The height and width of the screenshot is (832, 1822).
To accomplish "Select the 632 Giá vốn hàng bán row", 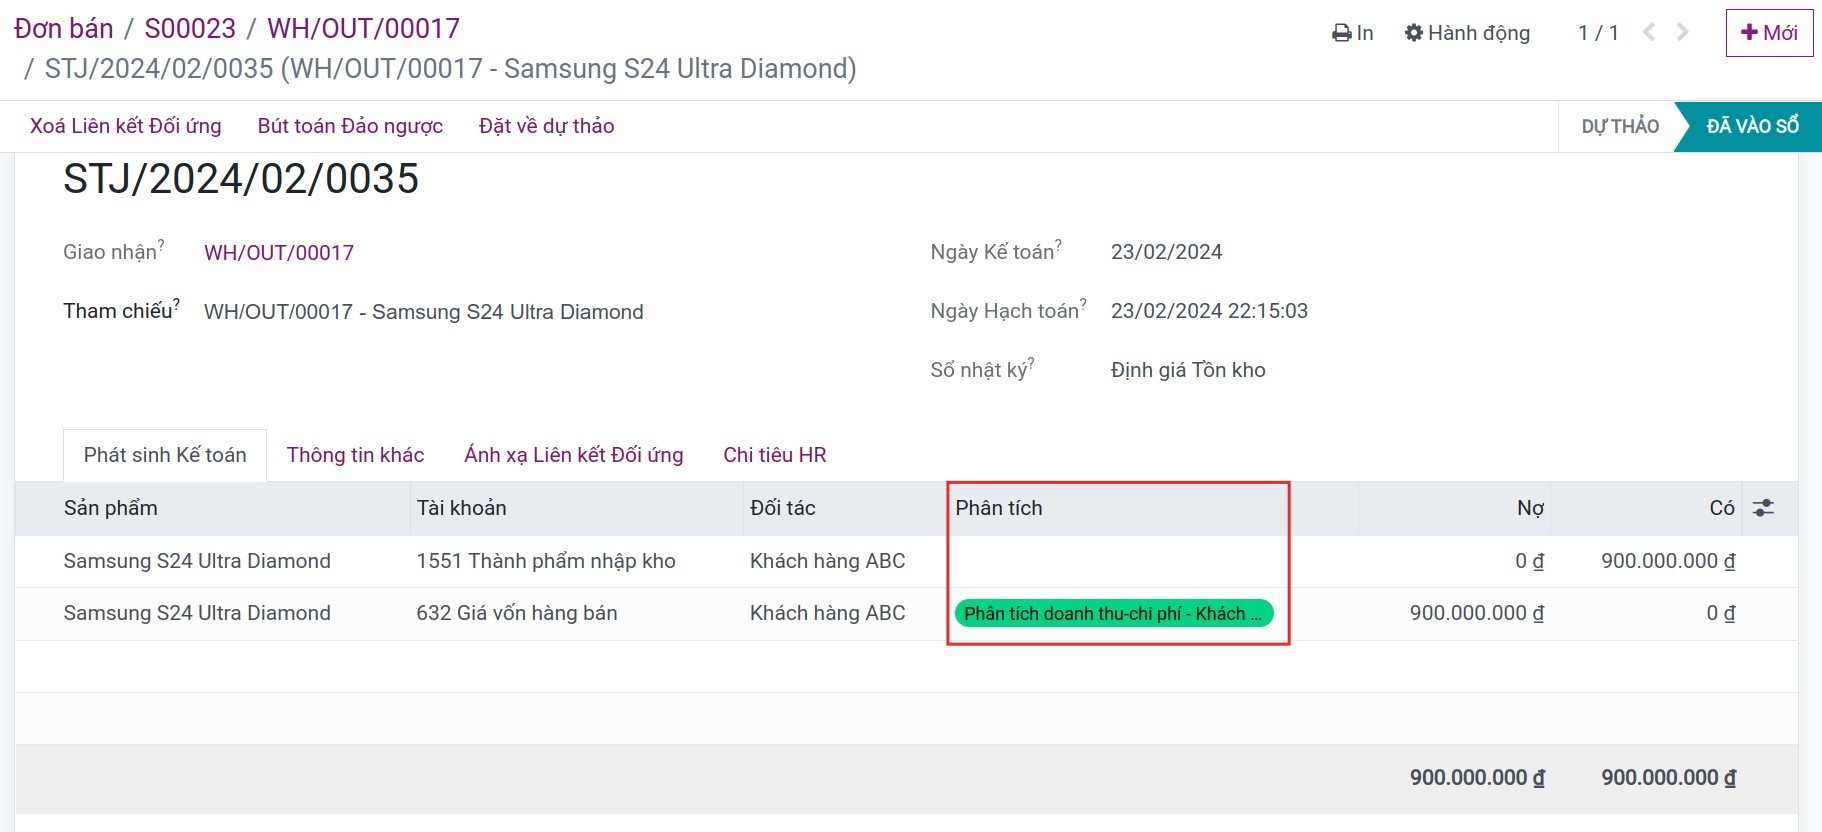I will [516, 613].
